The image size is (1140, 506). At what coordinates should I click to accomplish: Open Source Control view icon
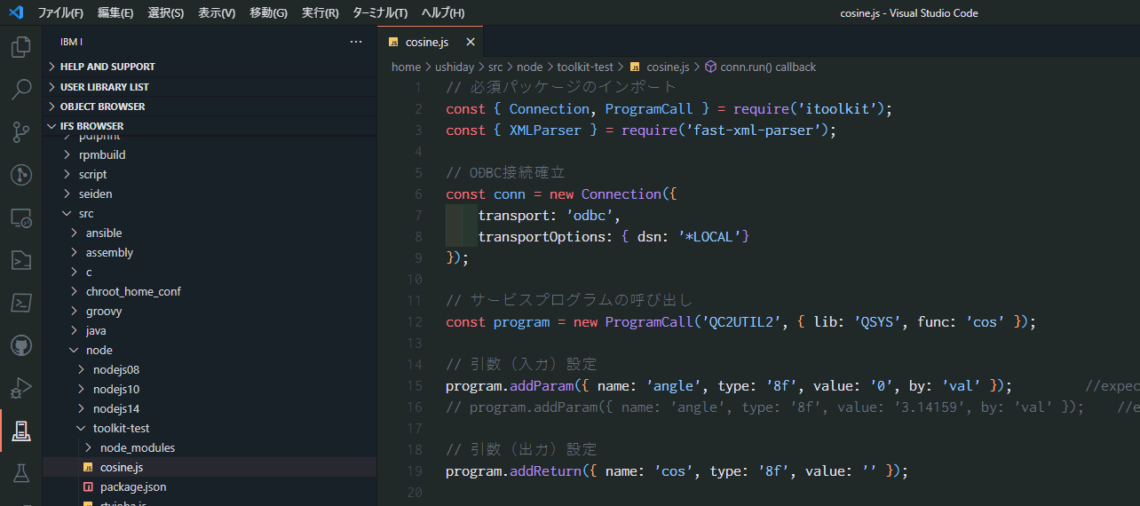pos(20,132)
